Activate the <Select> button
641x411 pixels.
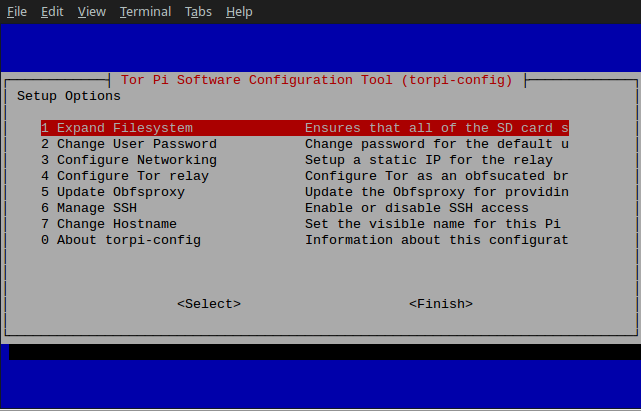coord(209,304)
